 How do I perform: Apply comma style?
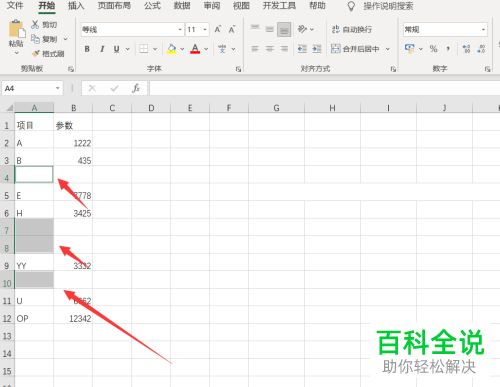(x=448, y=49)
